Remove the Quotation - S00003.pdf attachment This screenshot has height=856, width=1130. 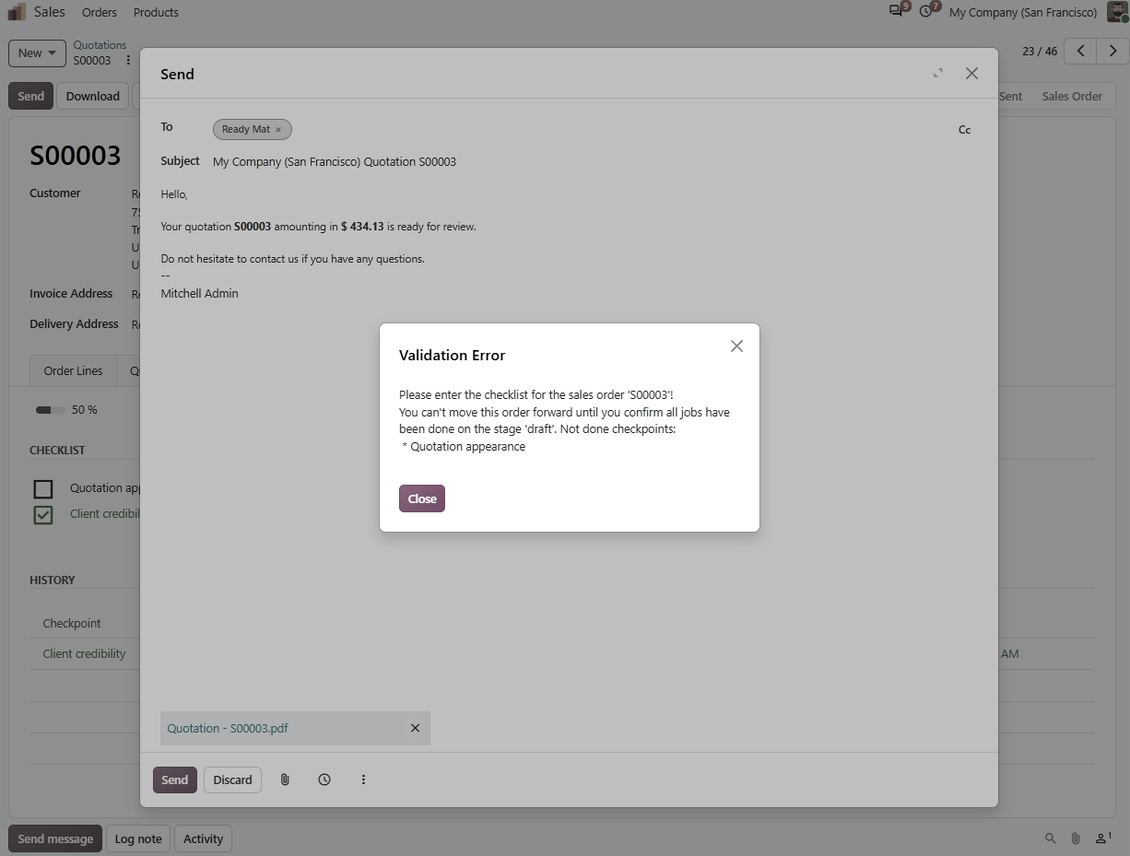tap(415, 728)
